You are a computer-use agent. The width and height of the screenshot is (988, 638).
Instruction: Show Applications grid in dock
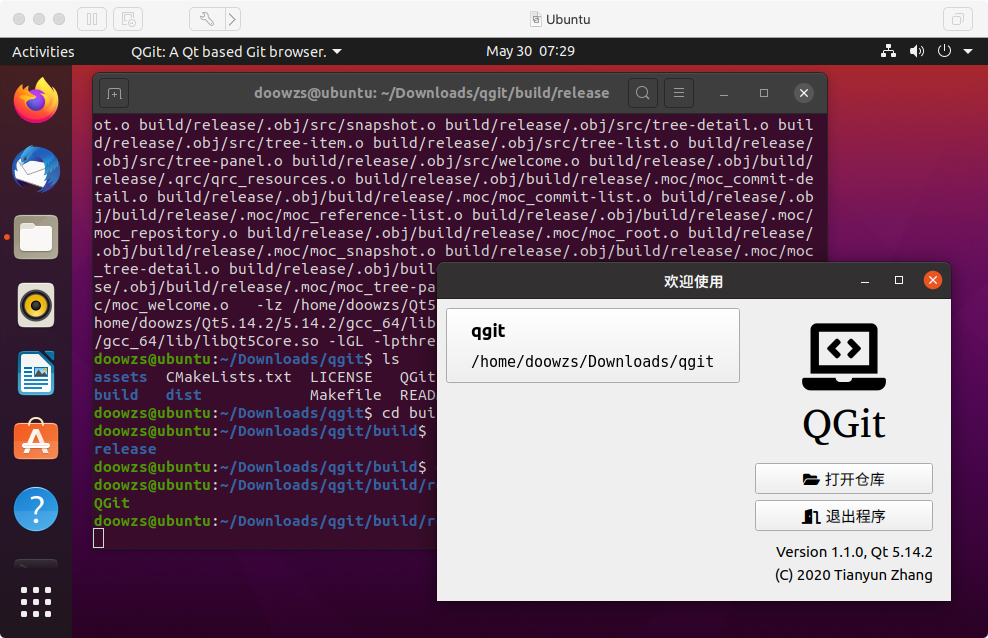pyautogui.click(x=36, y=601)
